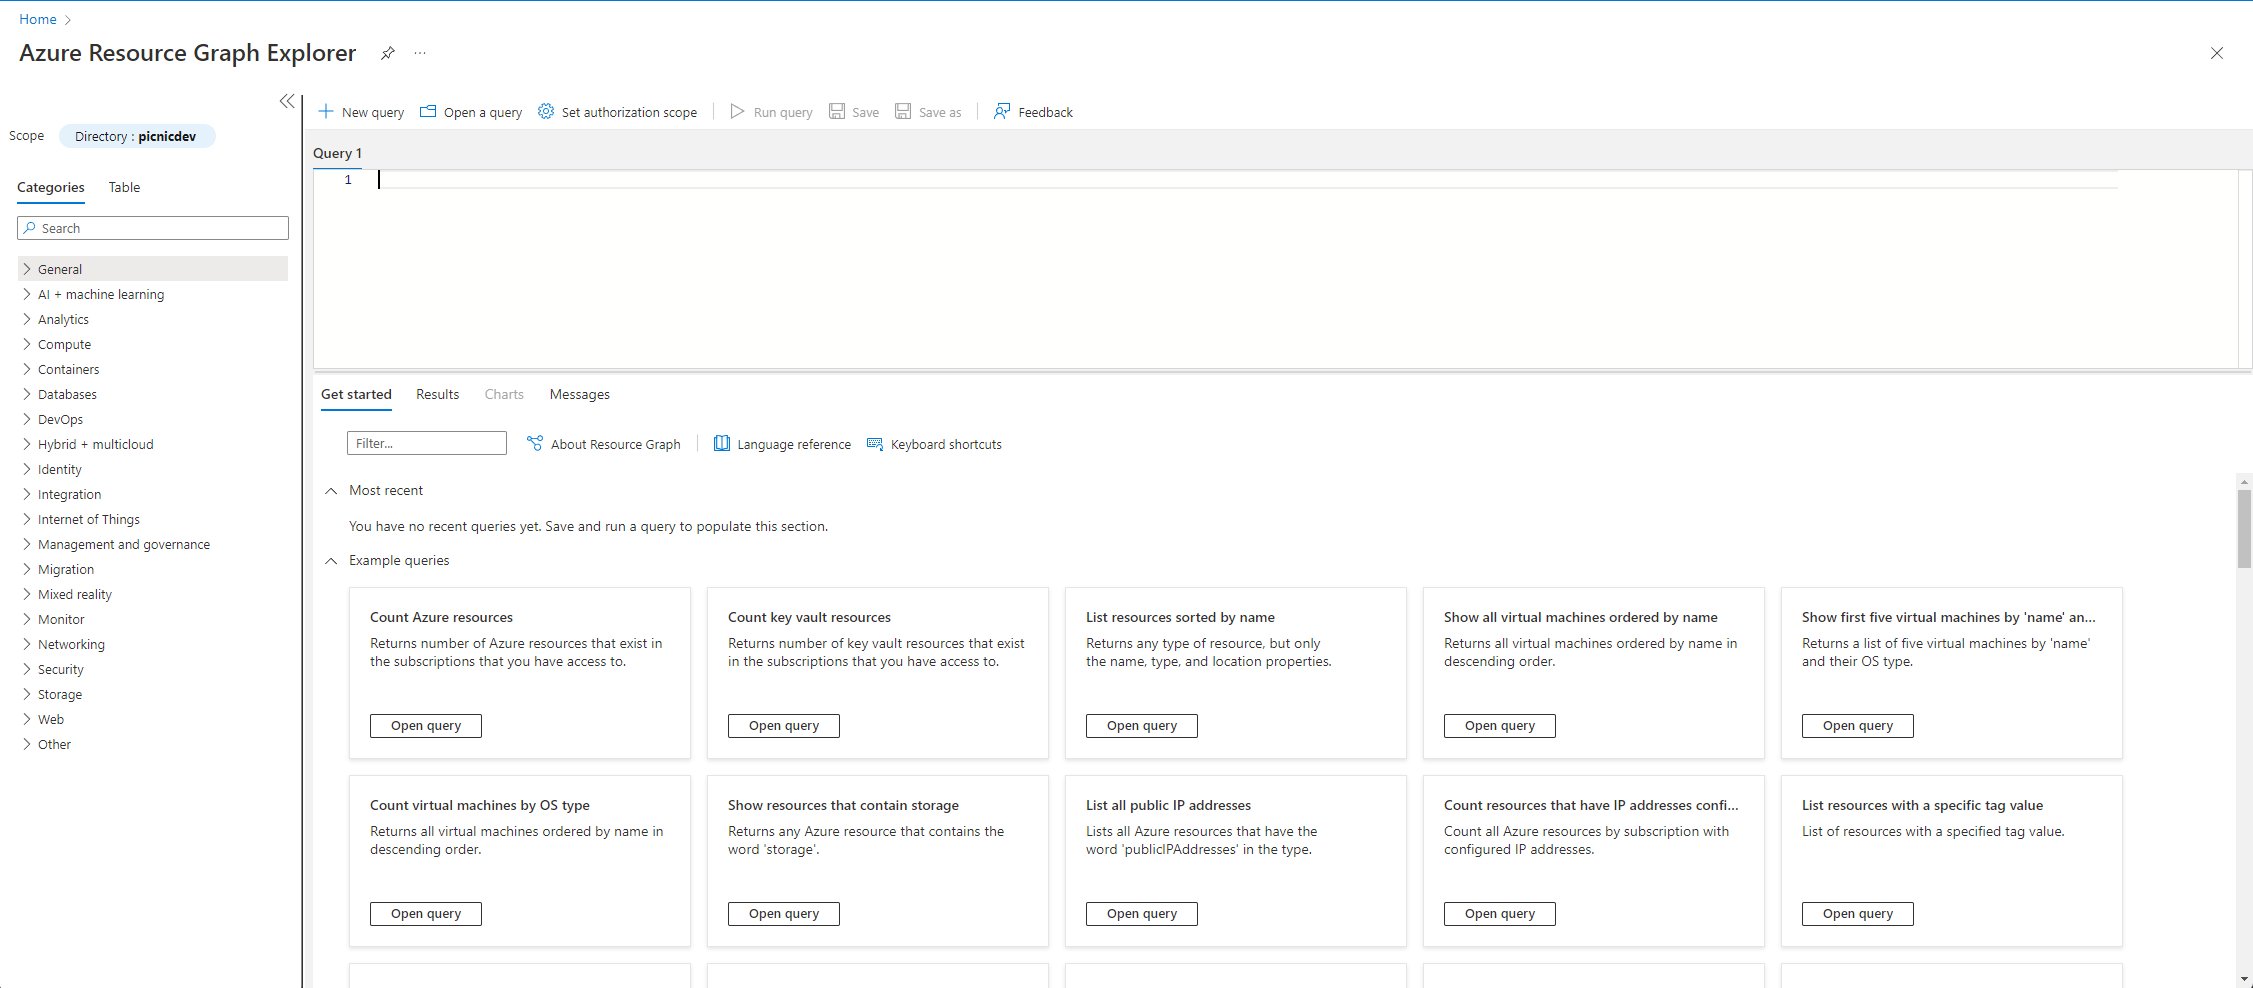Viewport: 2253px width, 988px height.
Task: Open query for List resources sorted by name
Action: [x=1142, y=726]
